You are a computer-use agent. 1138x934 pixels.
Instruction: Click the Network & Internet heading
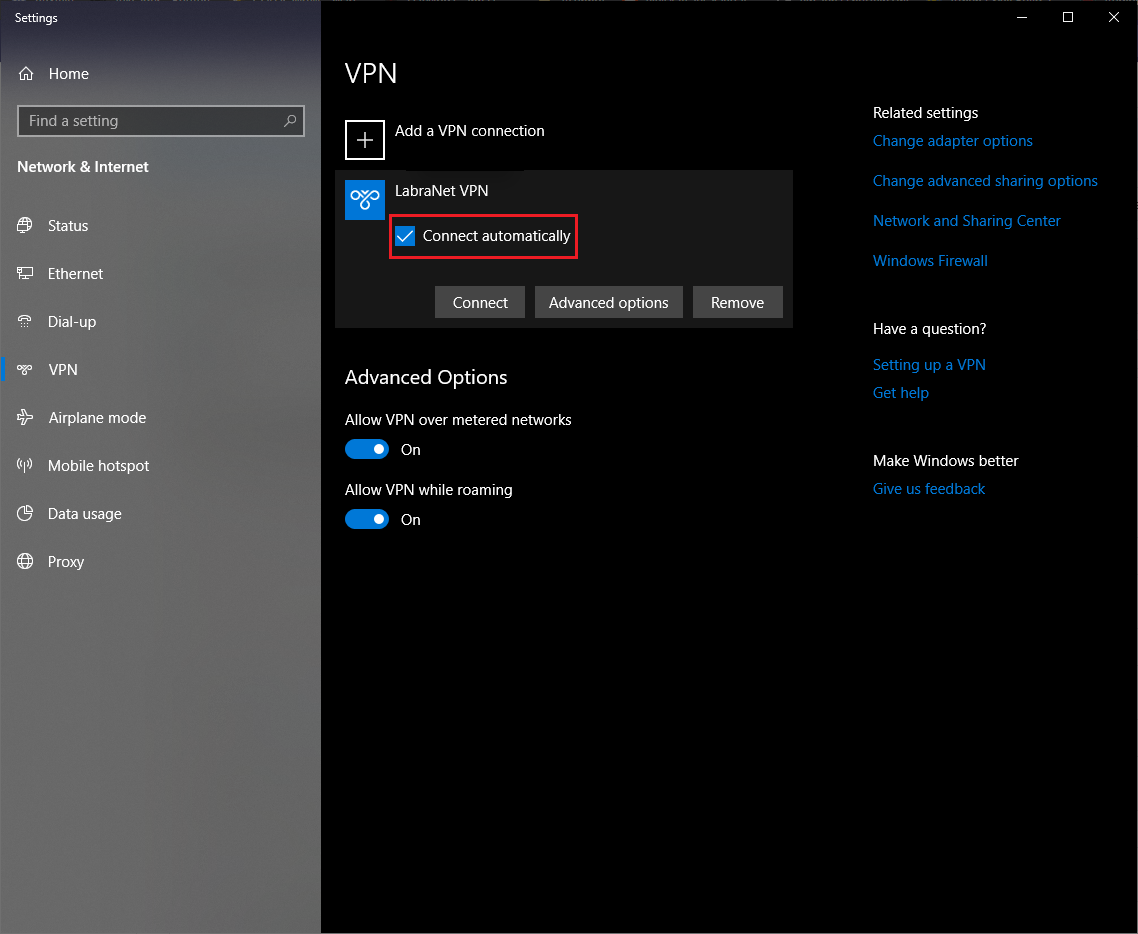[x=83, y=167]
